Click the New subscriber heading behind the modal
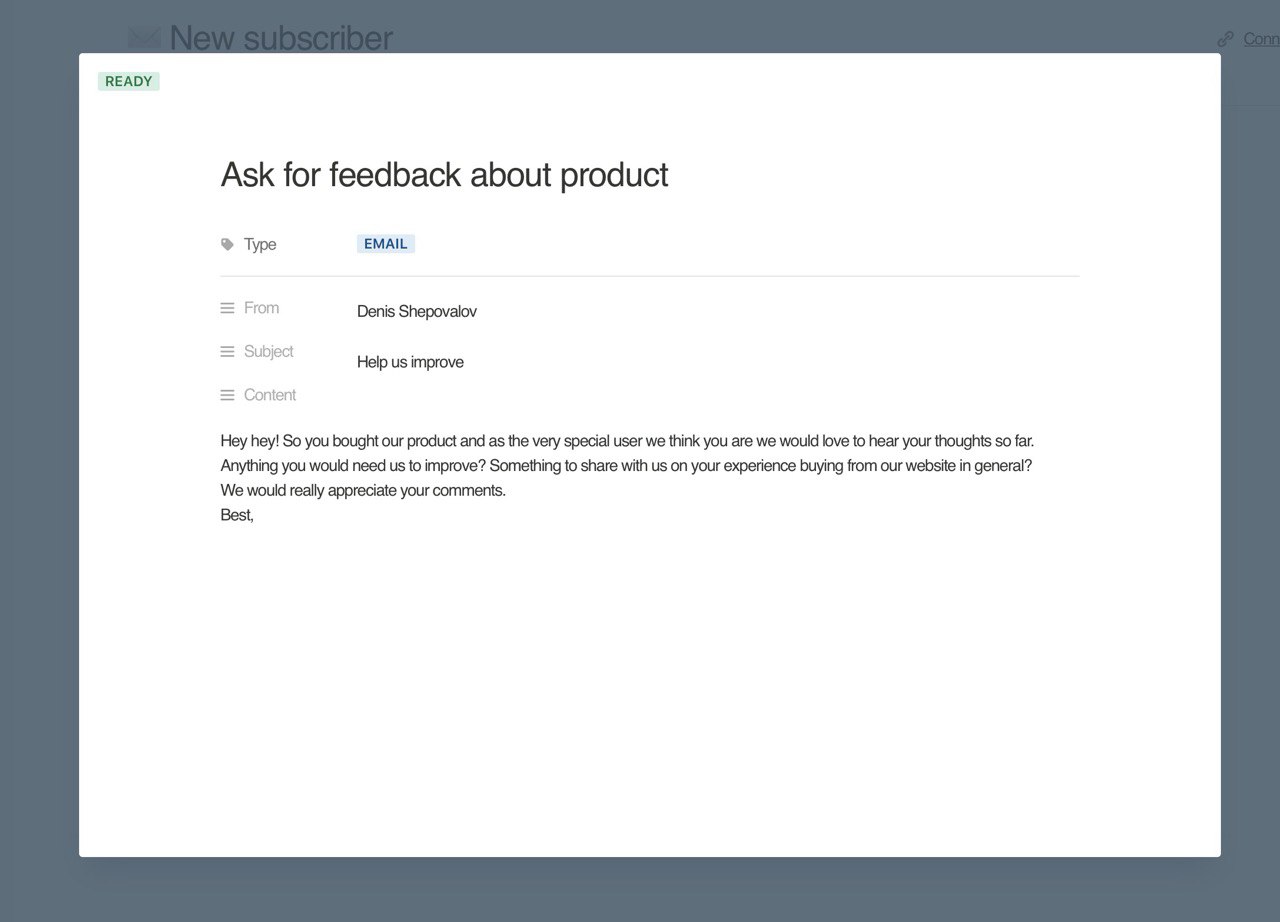 [x=281, y=38]
